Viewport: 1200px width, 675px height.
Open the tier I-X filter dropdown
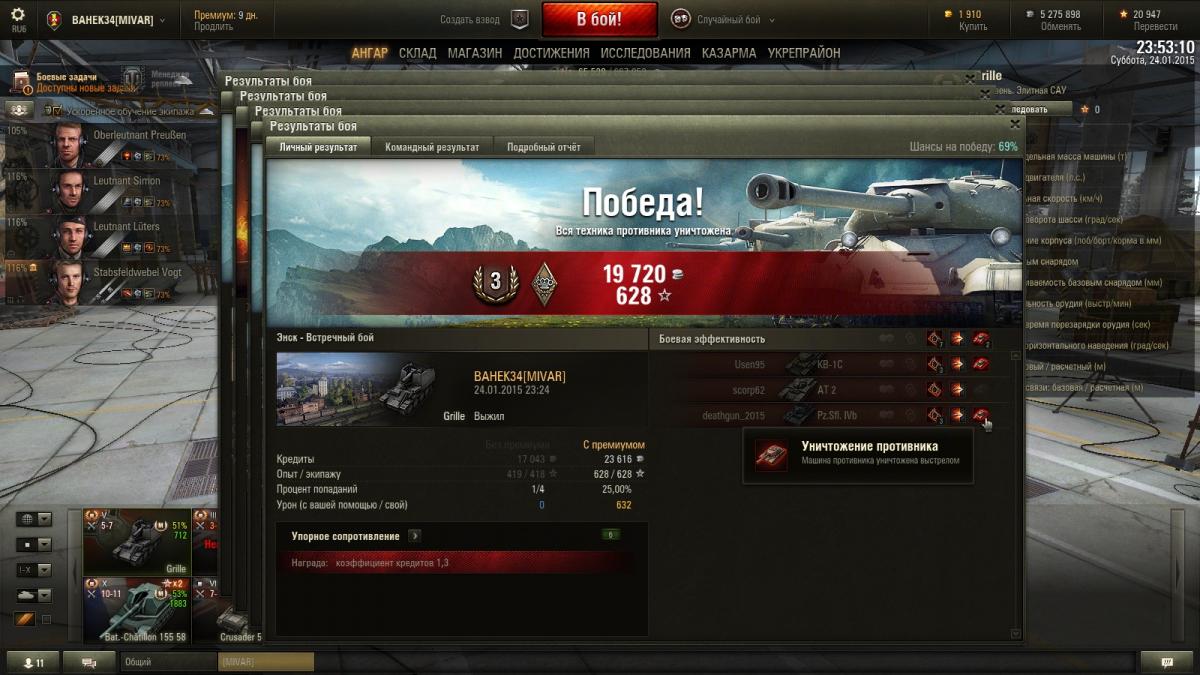[x=34, y=570]
